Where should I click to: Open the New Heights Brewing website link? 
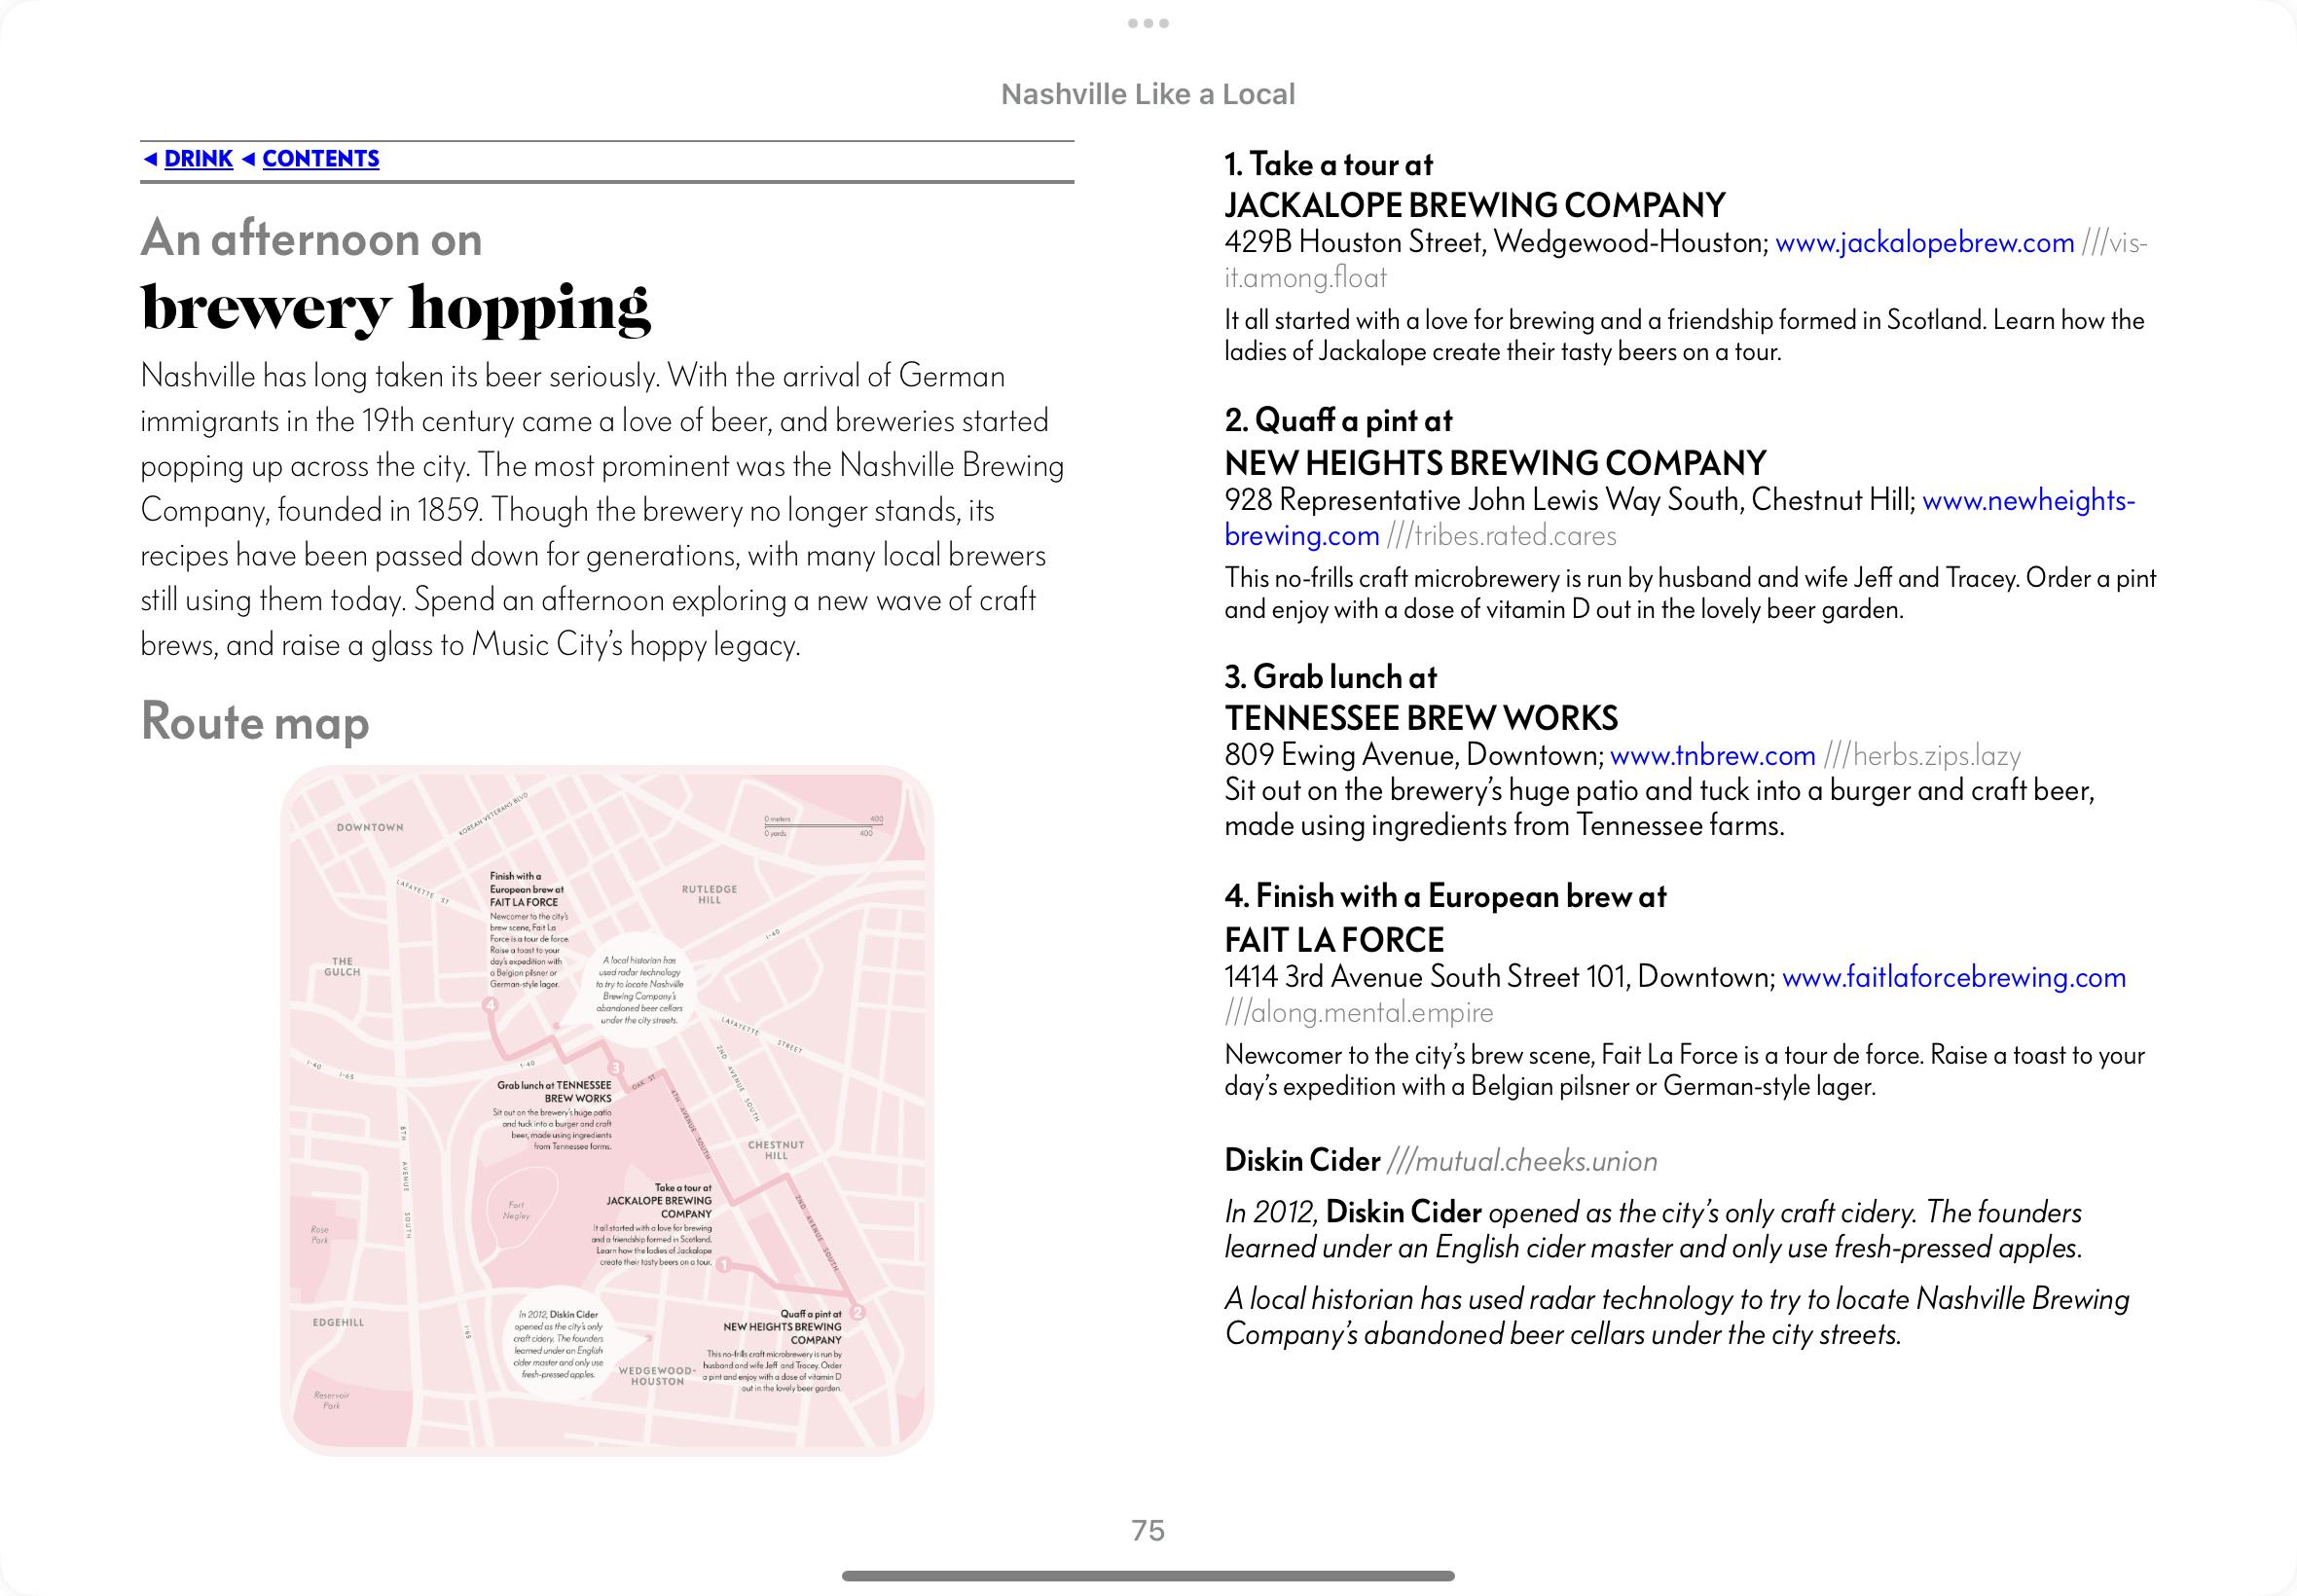2027,500
